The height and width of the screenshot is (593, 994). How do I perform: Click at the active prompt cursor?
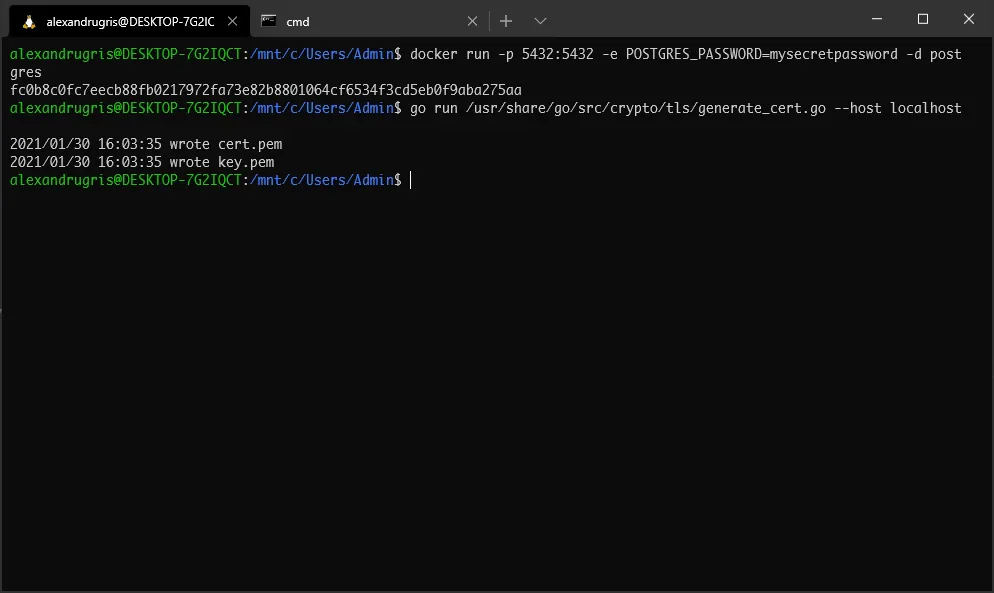pyautogui.click(x=411, y=180)
